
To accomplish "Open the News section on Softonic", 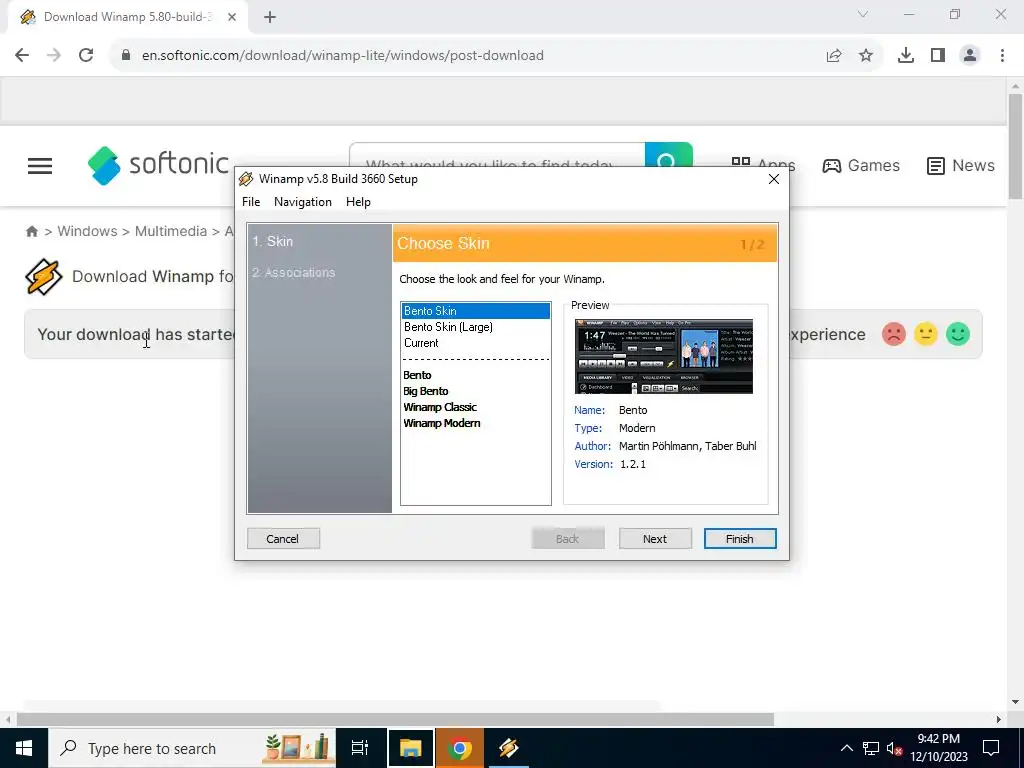I will coord(961,165).
